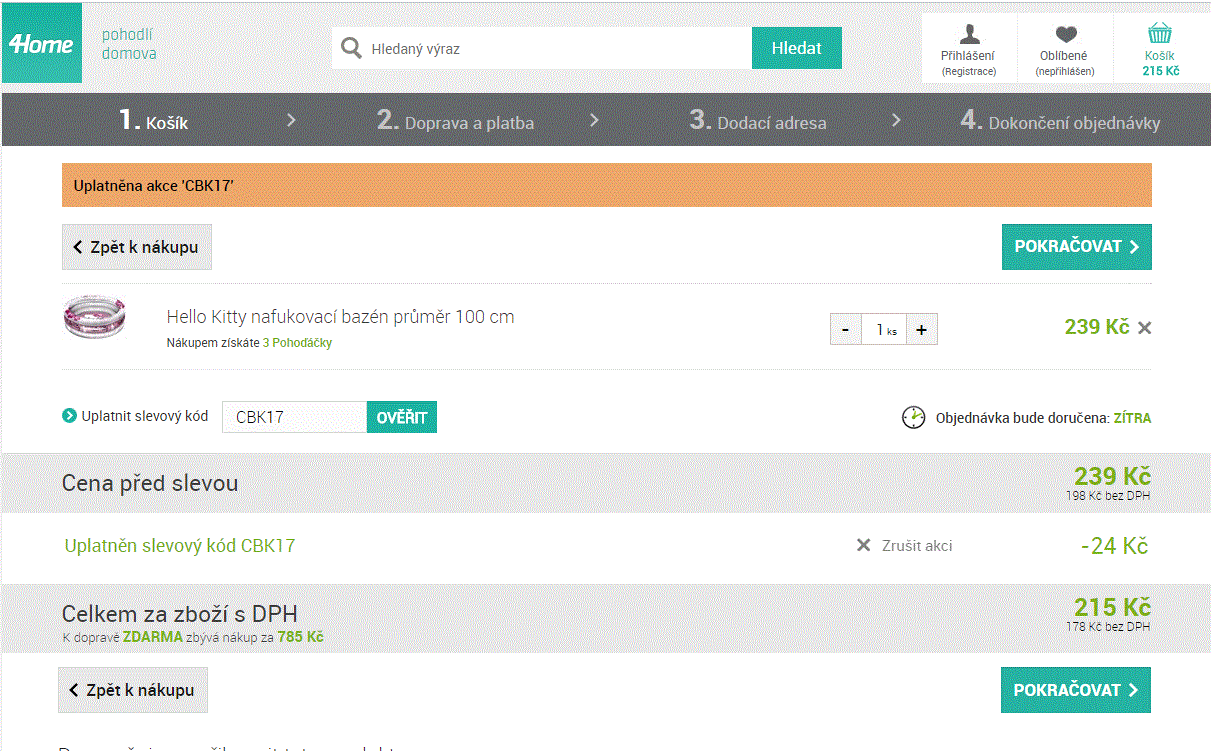Select step 4 Dokončení objednávky

[1060, 121]
